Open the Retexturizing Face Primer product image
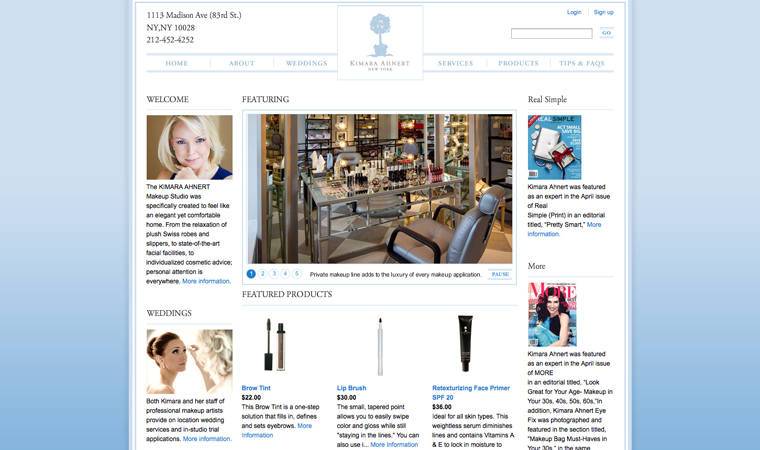Viewport: 760px width, 450px height. 465,345
